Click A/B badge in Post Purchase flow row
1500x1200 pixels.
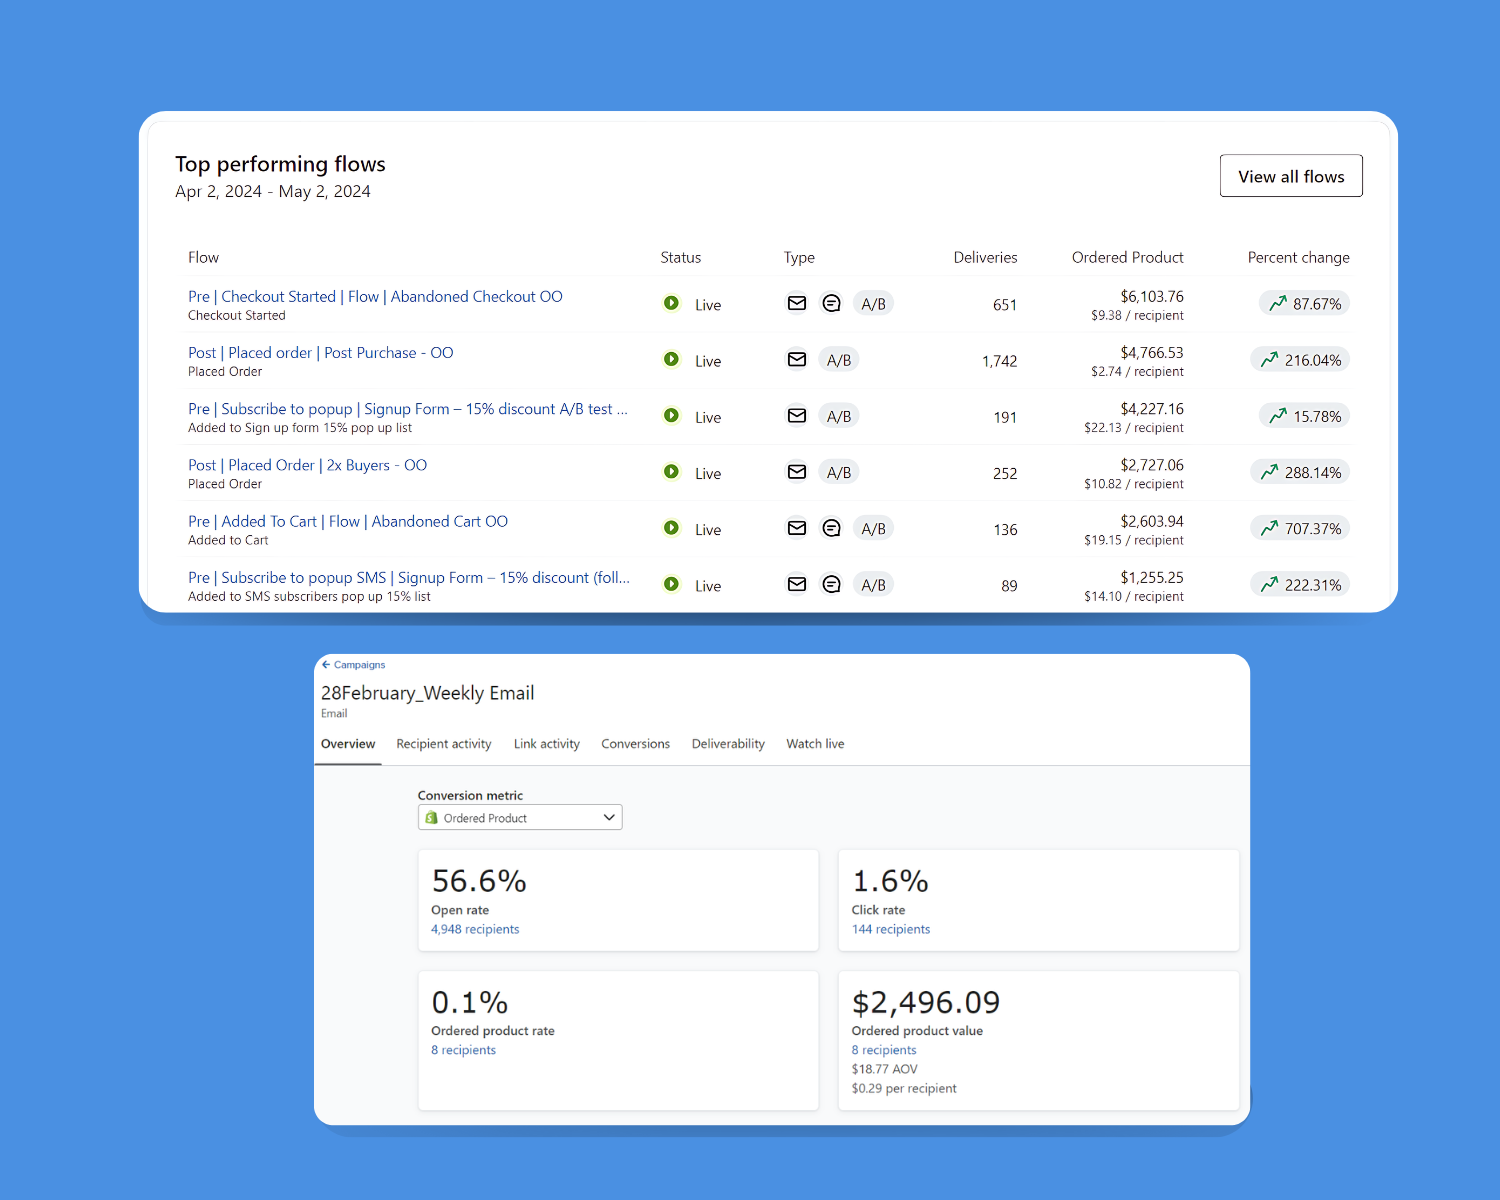(x=838, y=360)
